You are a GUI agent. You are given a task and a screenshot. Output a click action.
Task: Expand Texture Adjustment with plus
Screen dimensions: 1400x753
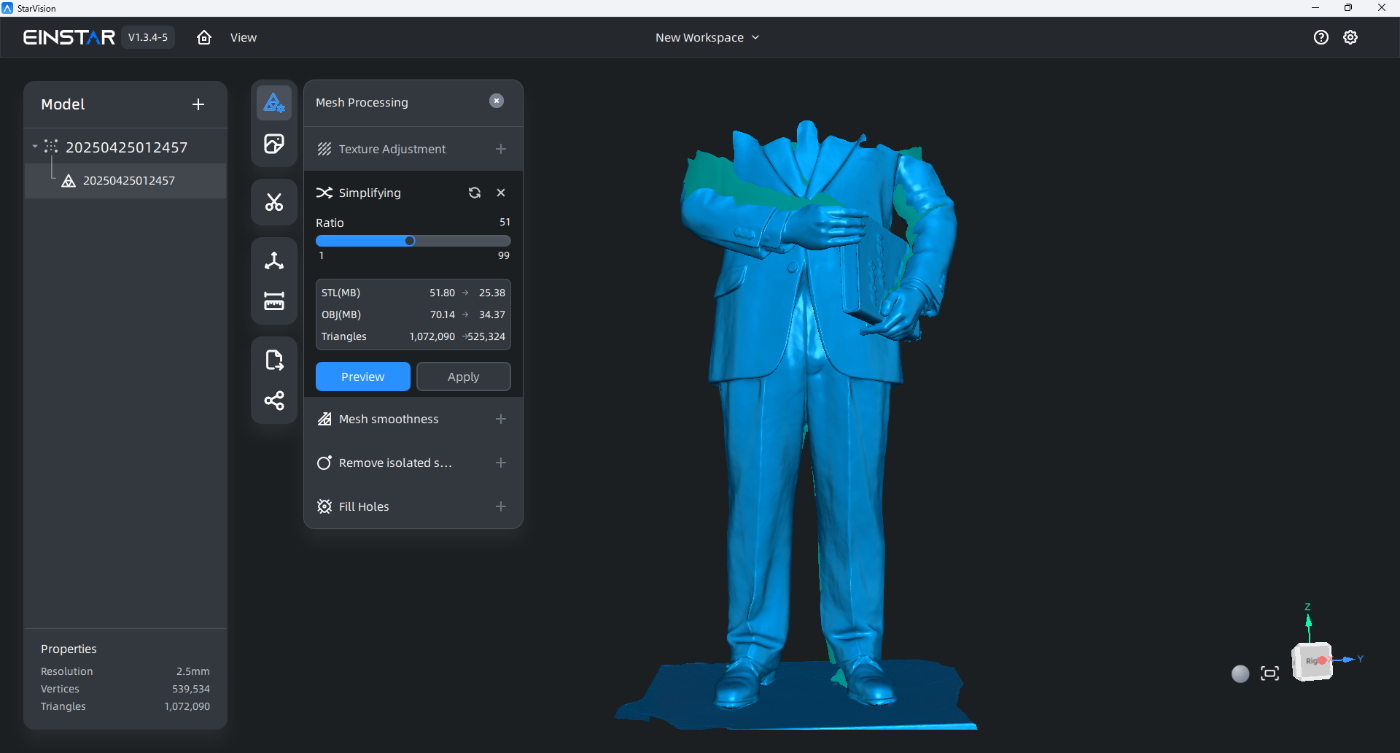pos(501,149)
